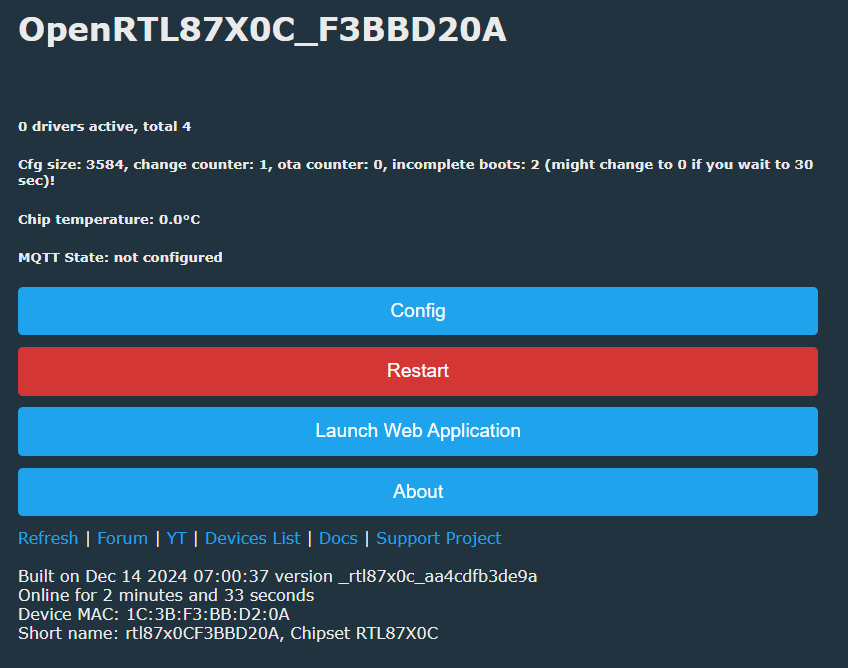Click the 'Online for 2 minutes' uptime line
Image resolution: width=848 pixels, height=668 pixels.
click(x=166, y=596)
